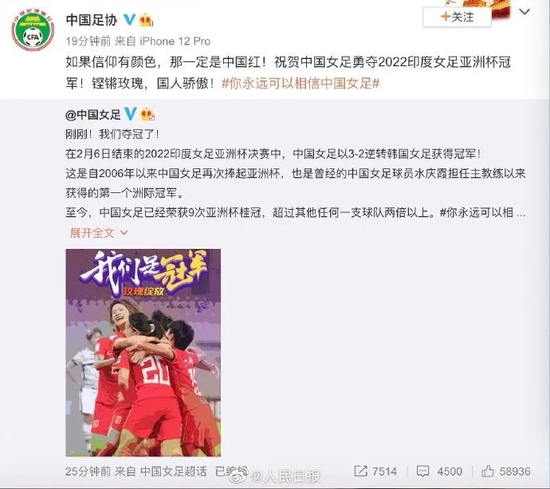Like the post with thumbs-up 58936
The image size is (550, 489).
click(x=488, y=471)
